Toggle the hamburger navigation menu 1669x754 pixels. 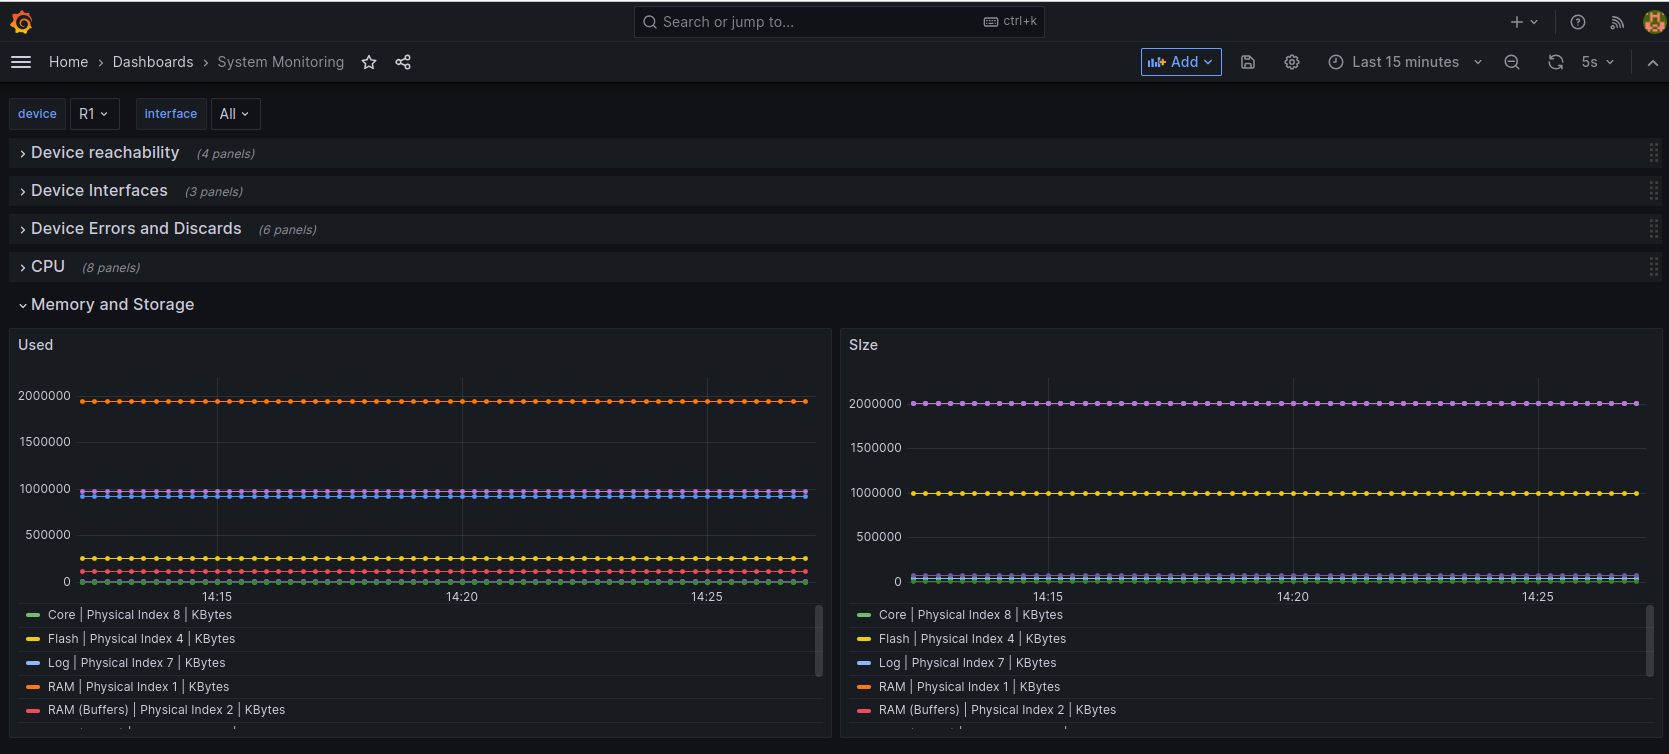[x=21, y=62]
